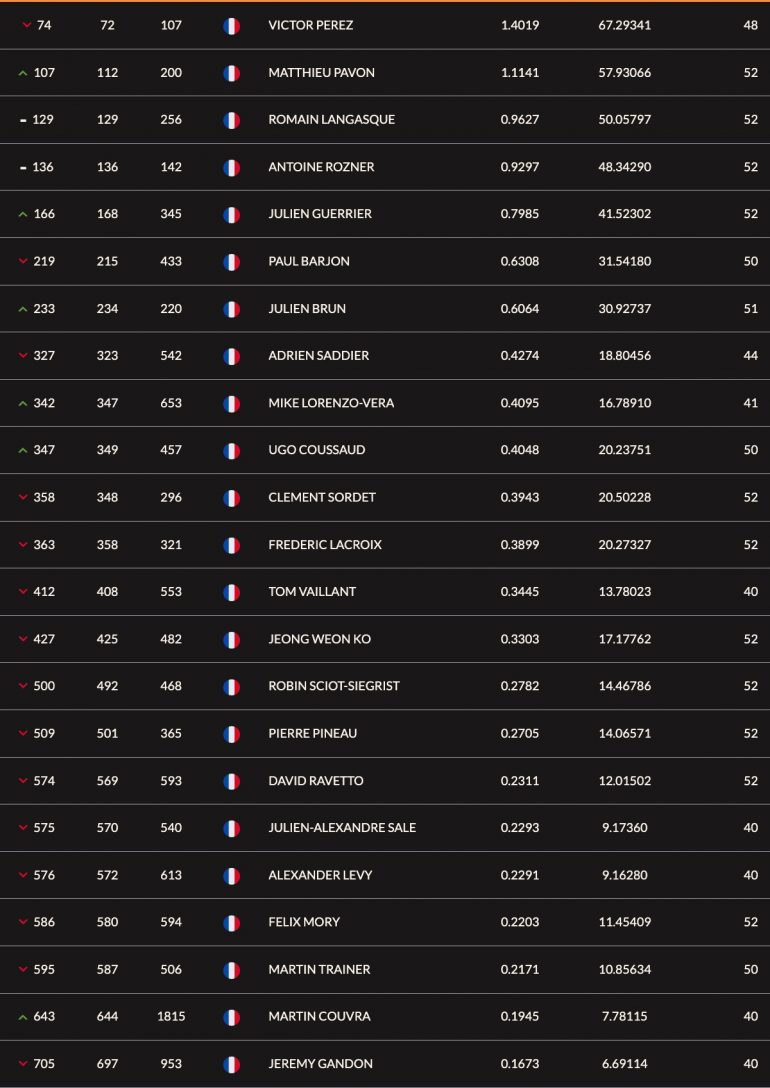Viewport: 770px width, 1088px height.
Task: Click the green up arrow at rank 643
Action: (23, 1017)
